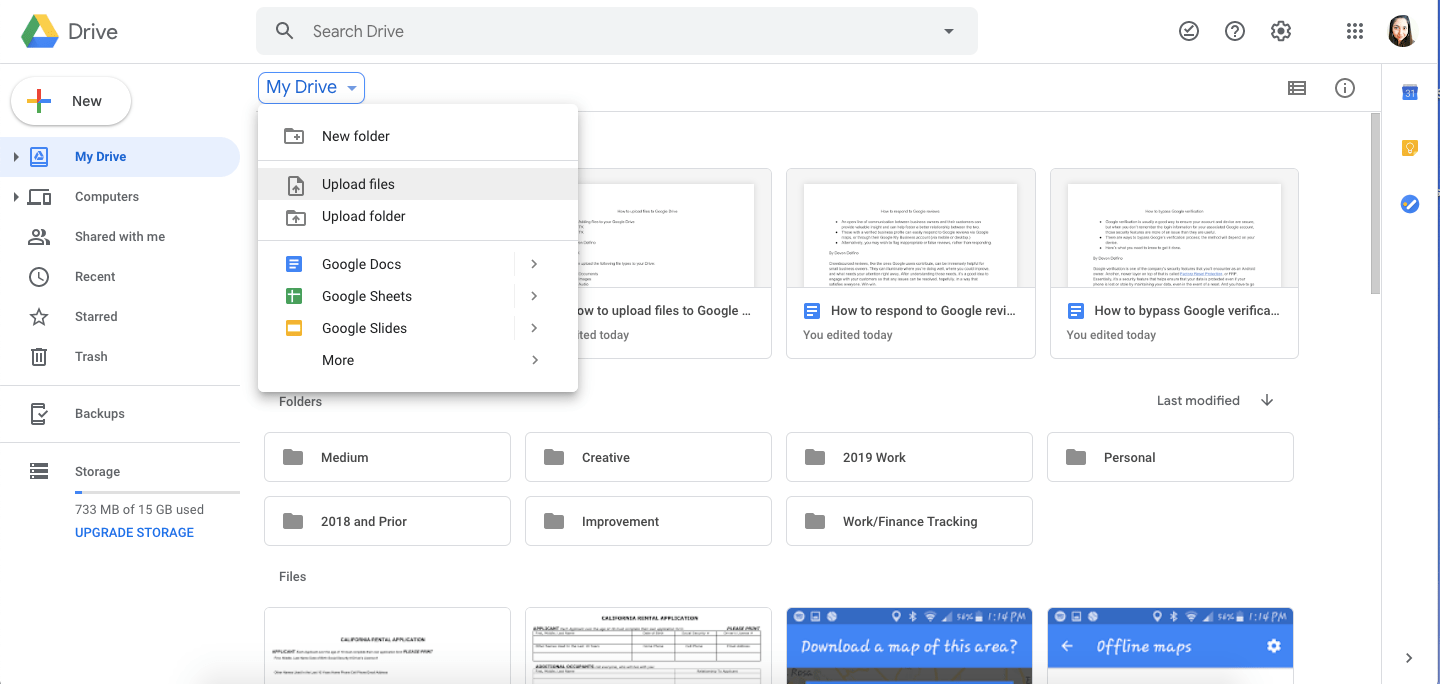The image size is (1440, 684).
Task: Expand the Google Docs submenu arrow
Action: tap(534, 264)
